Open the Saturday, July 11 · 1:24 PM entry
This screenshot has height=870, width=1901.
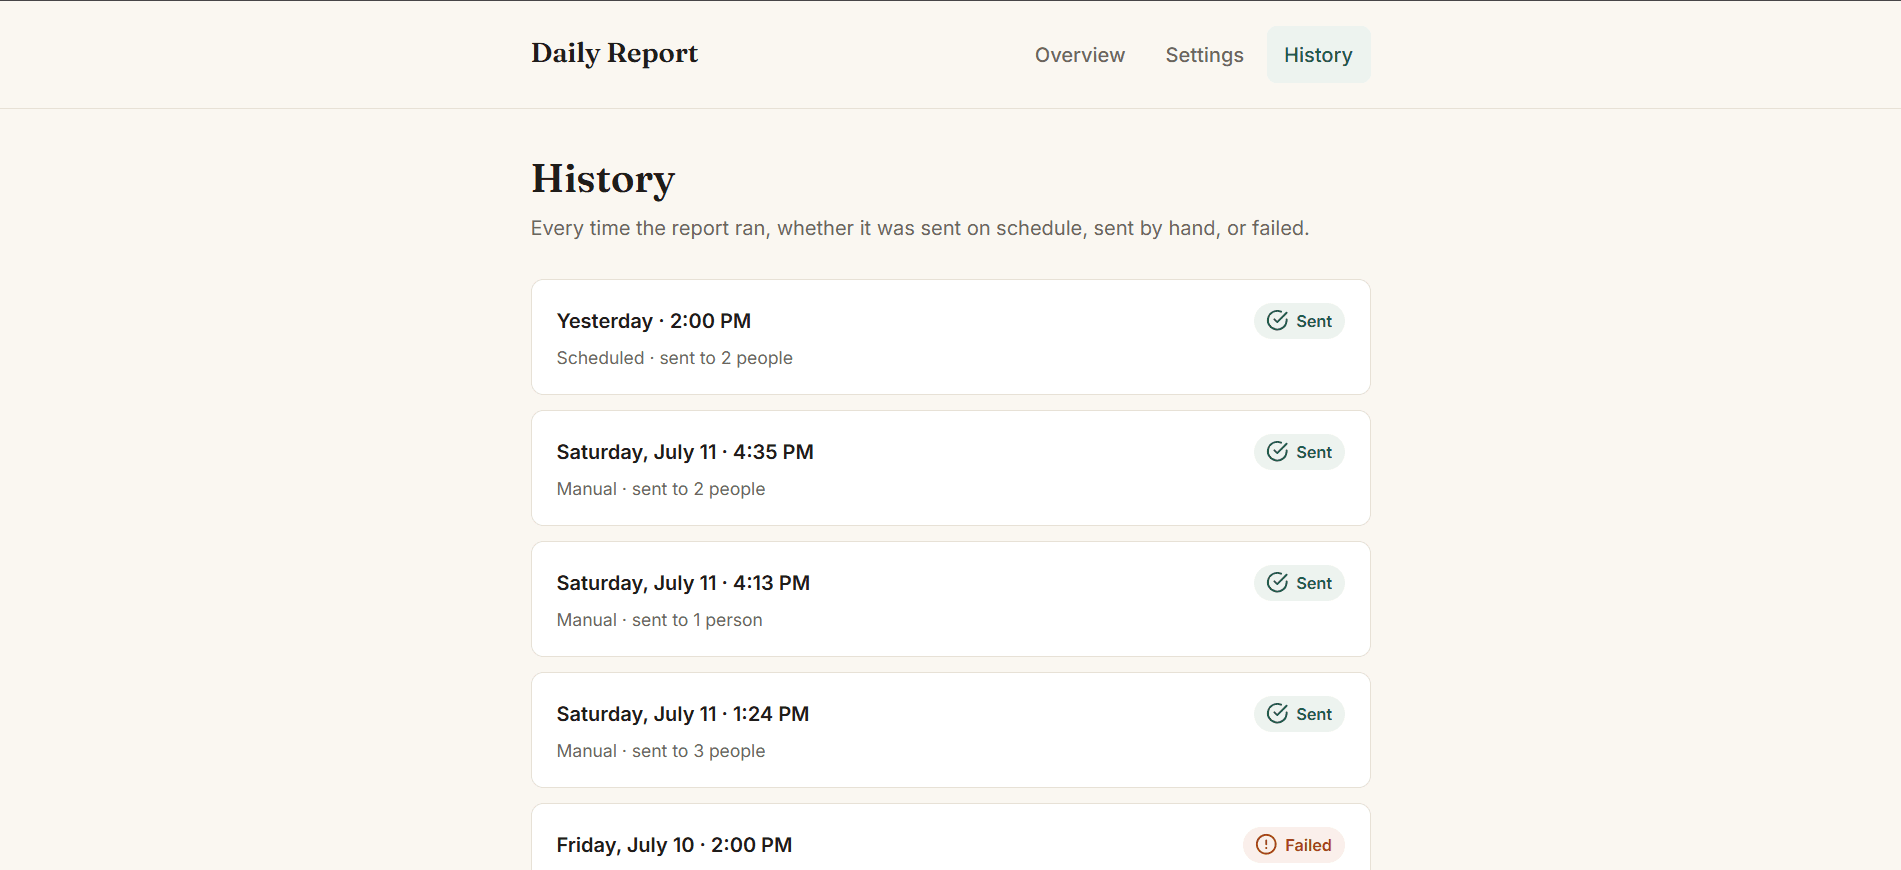coord(950,730)
